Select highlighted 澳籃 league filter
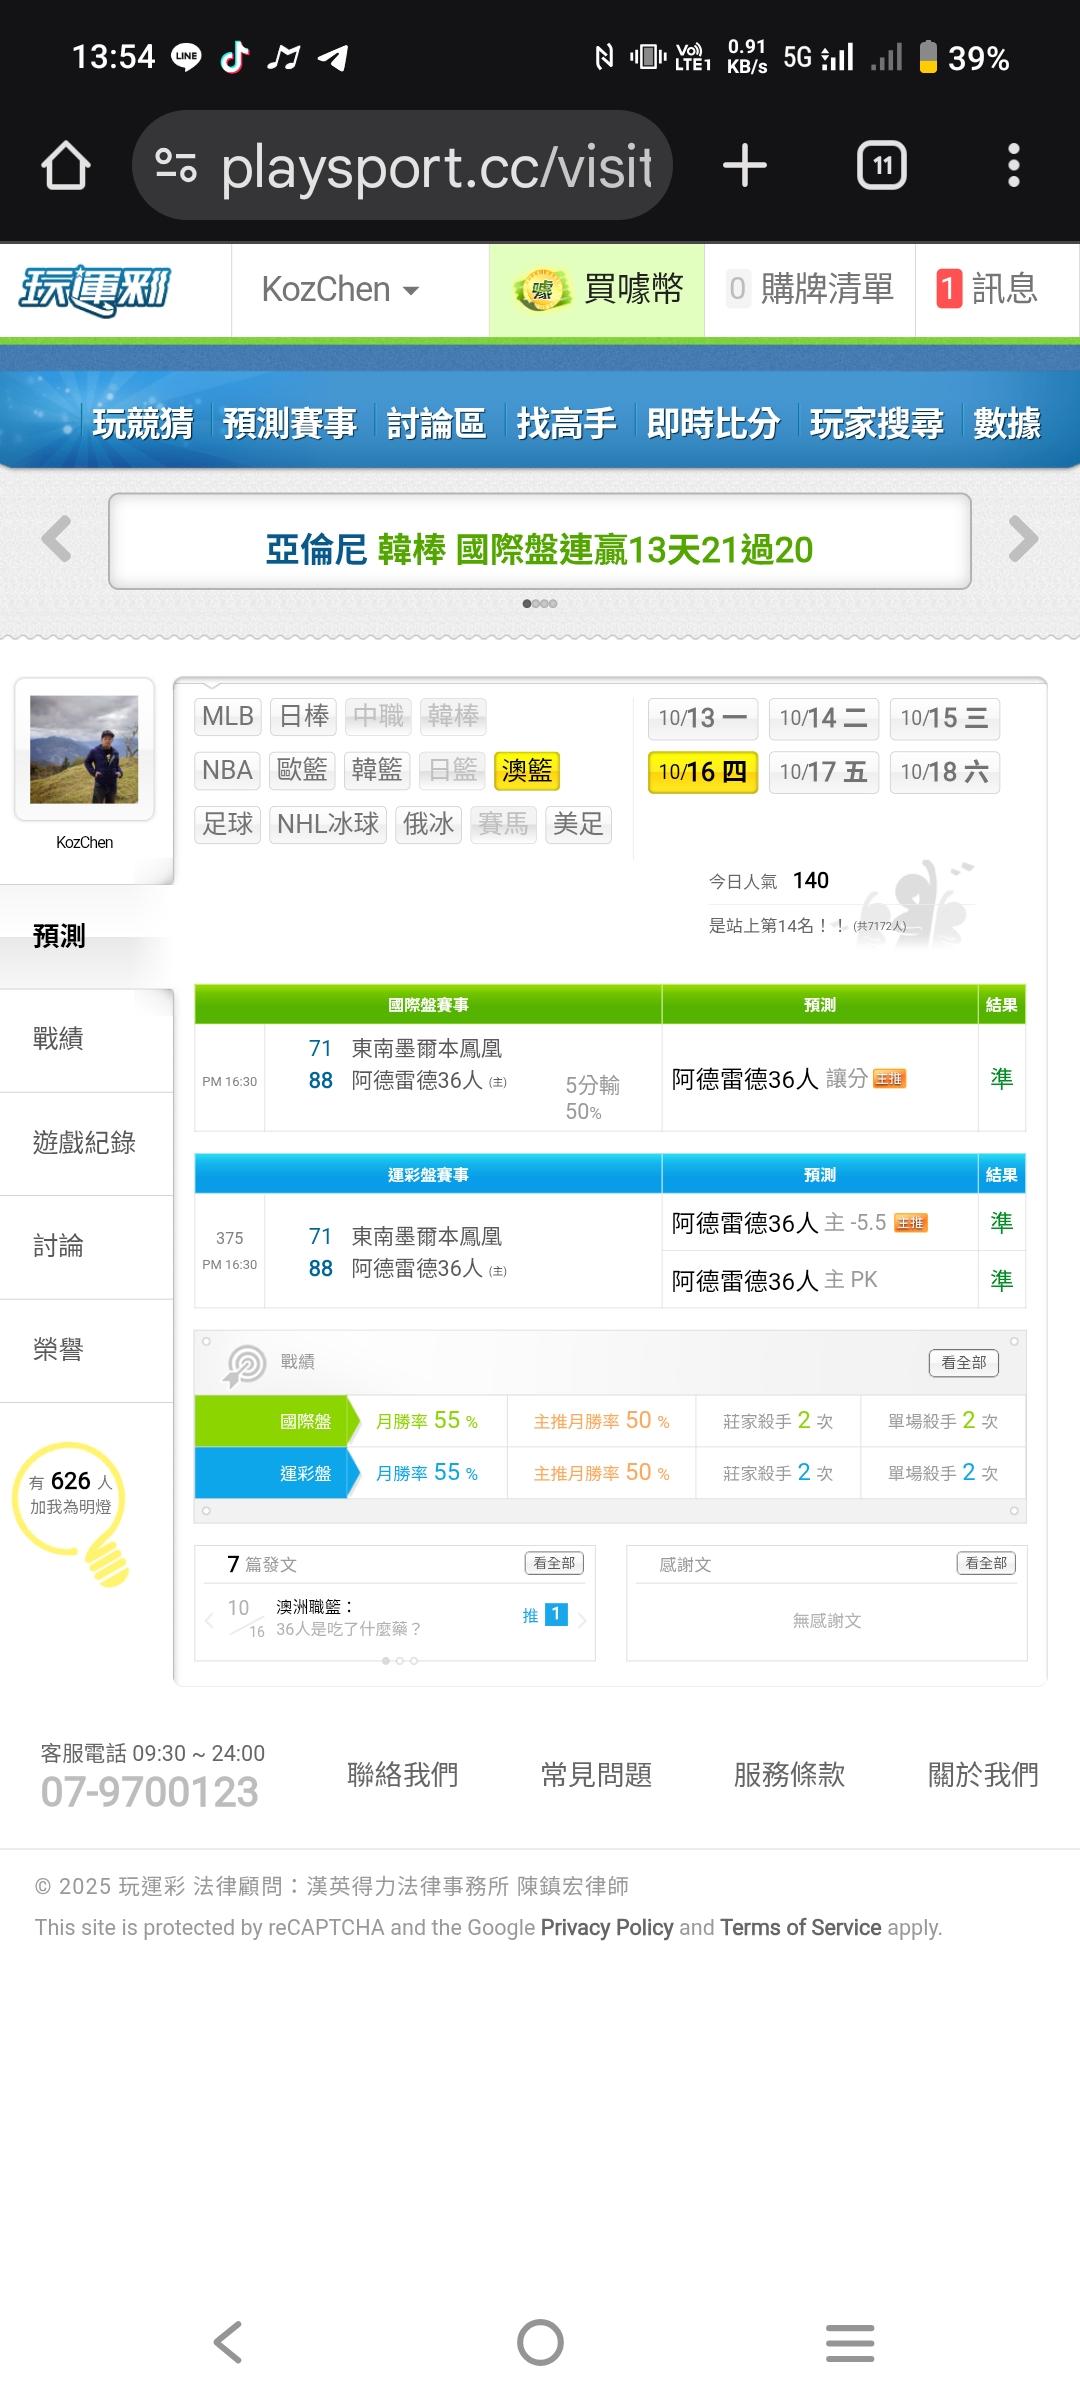 527,770
